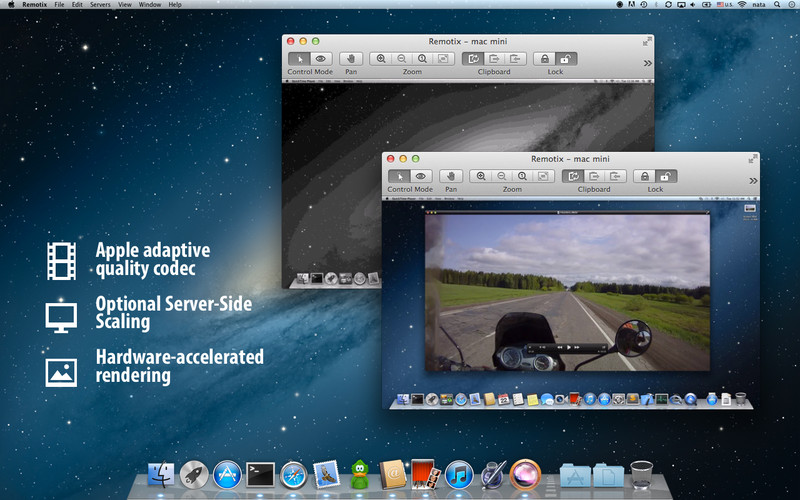Screen dimensions: 800x500
Task: Open the Servers menu
Action: pos(100,5)
